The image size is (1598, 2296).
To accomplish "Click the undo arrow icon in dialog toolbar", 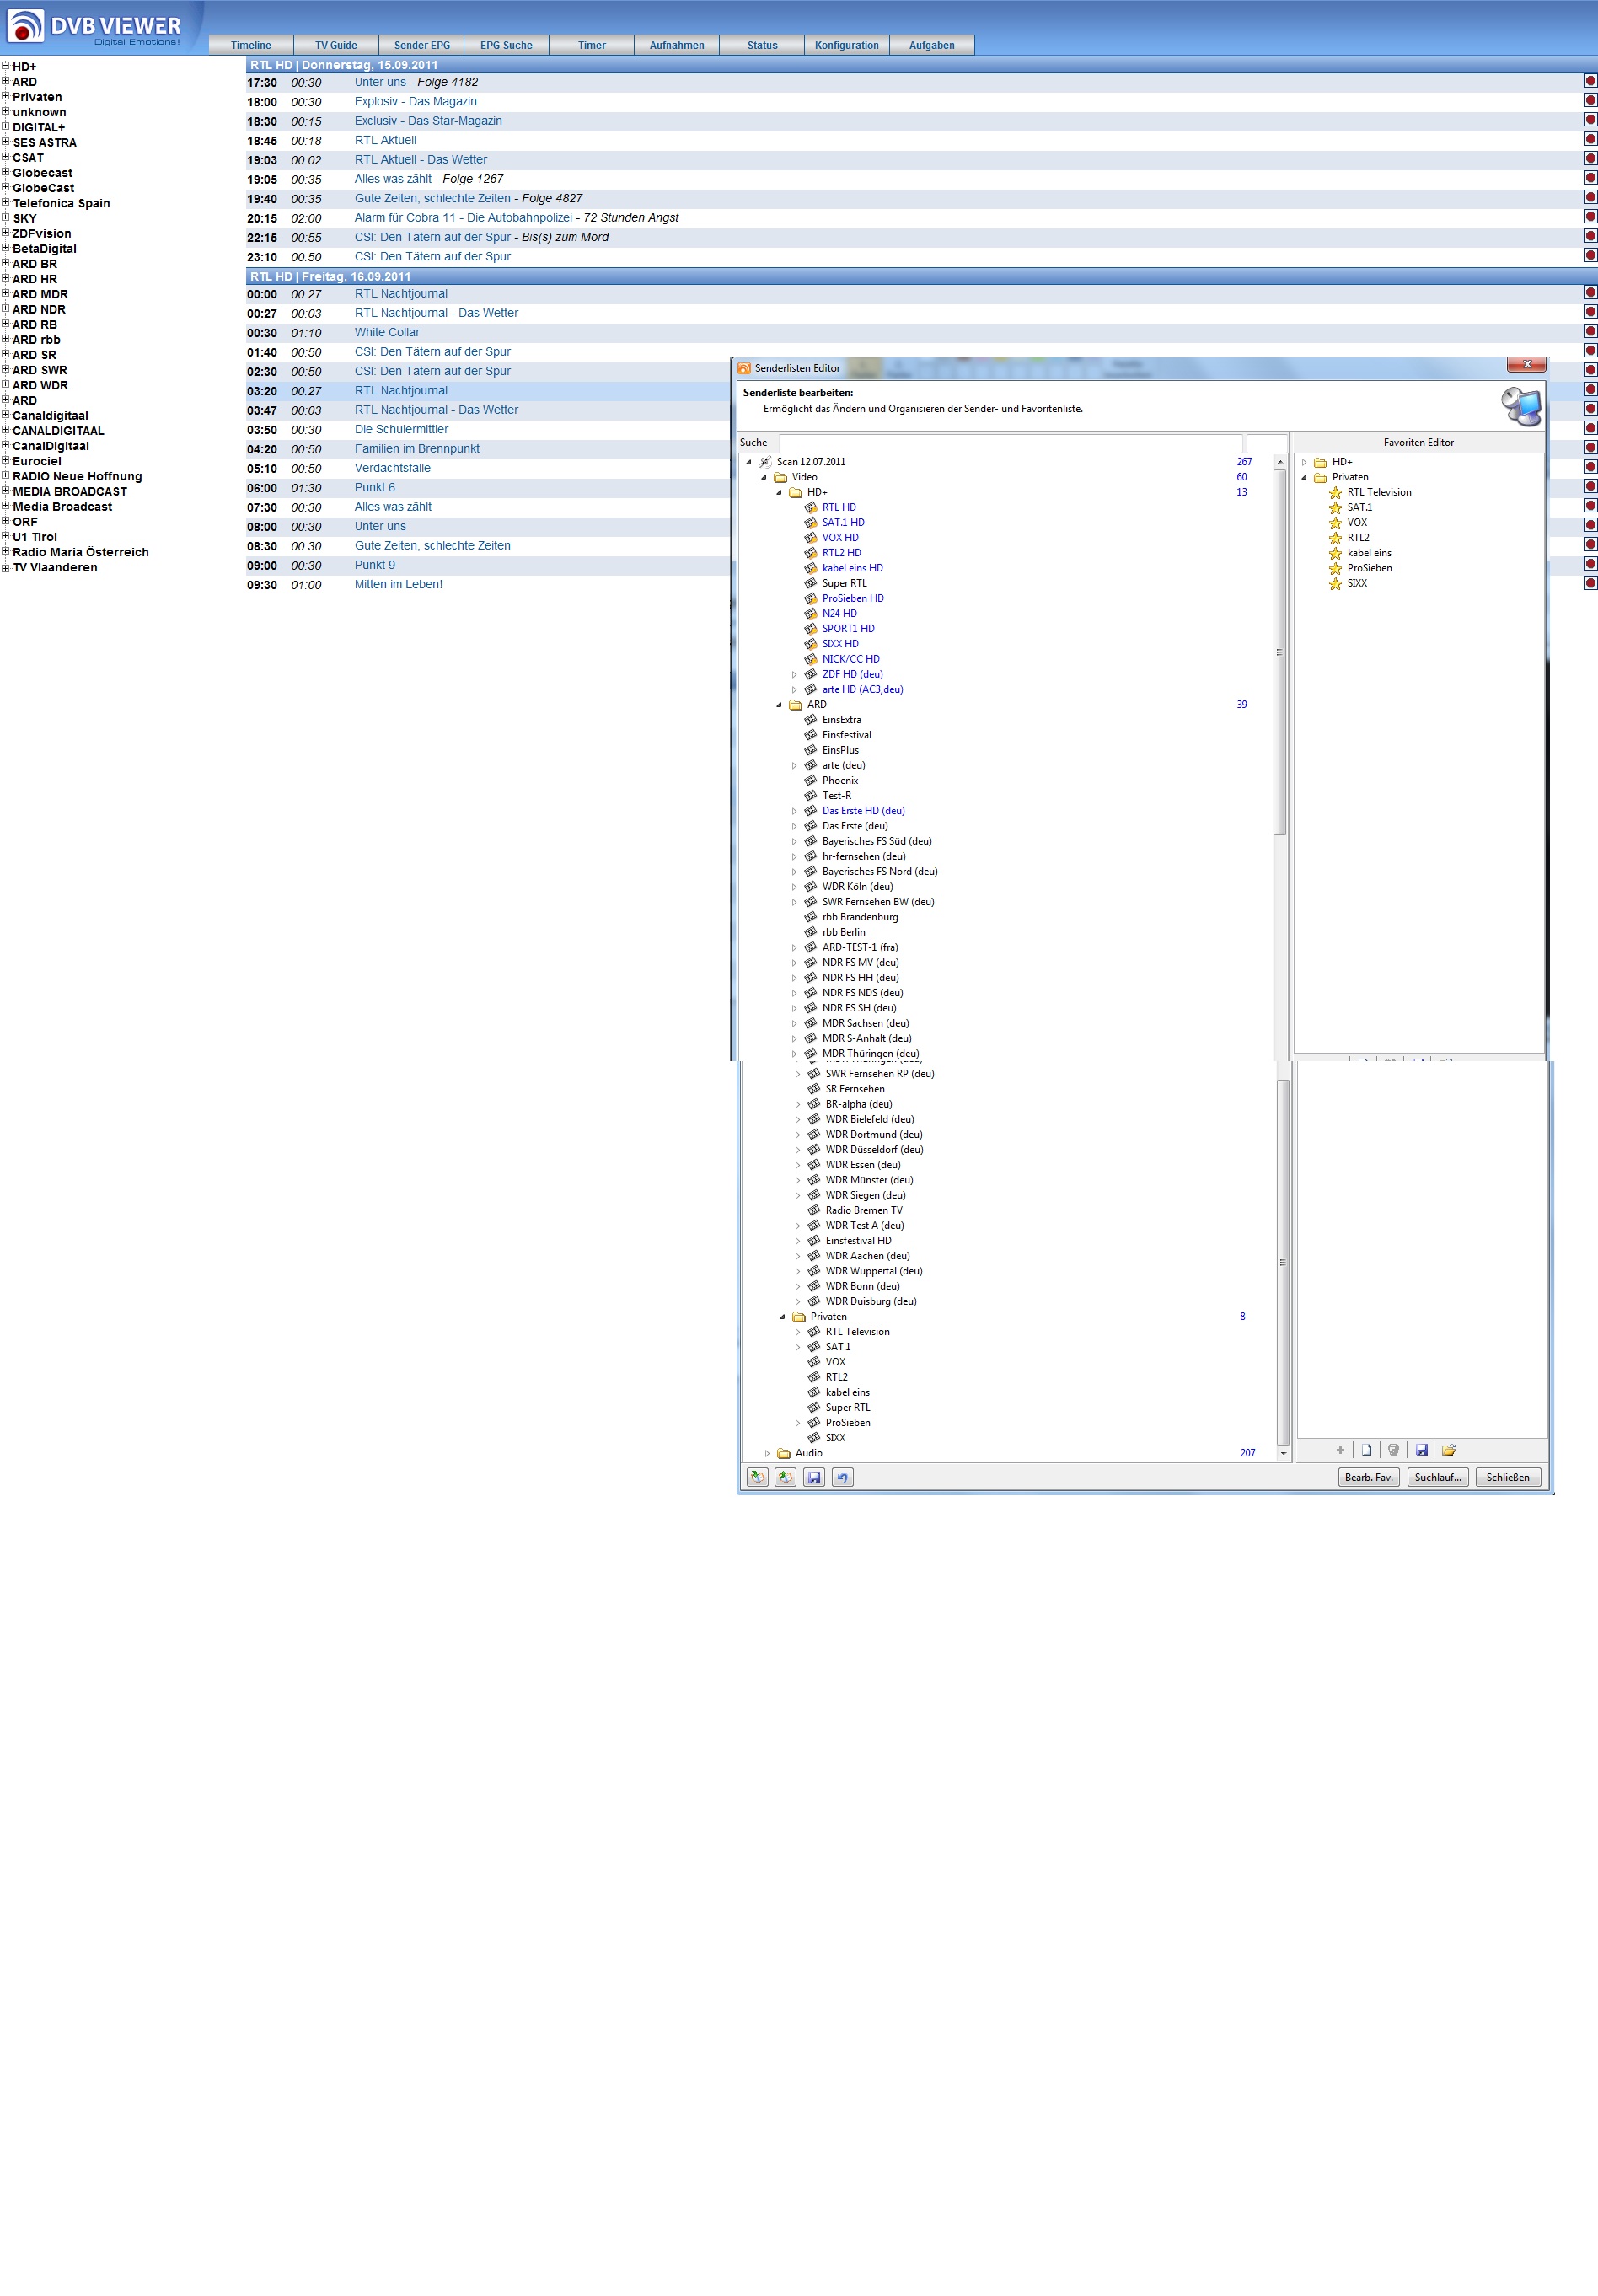I will [842, 1477].
